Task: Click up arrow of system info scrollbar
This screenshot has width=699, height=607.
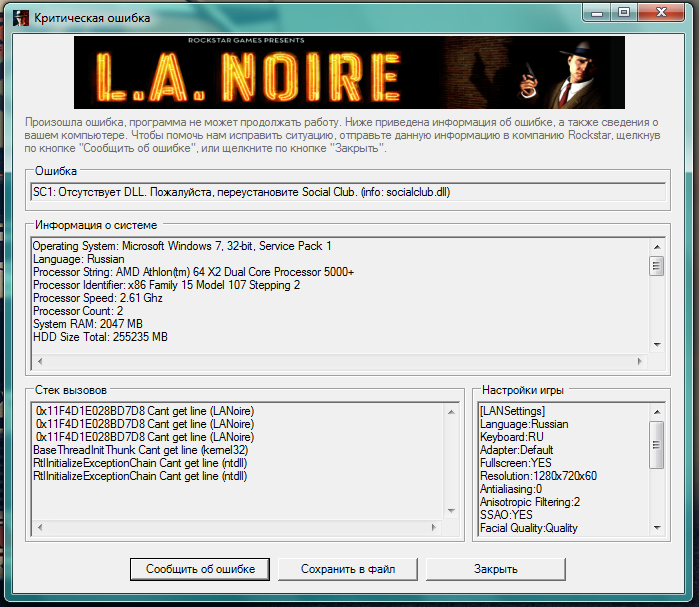Action: [657, 247]
